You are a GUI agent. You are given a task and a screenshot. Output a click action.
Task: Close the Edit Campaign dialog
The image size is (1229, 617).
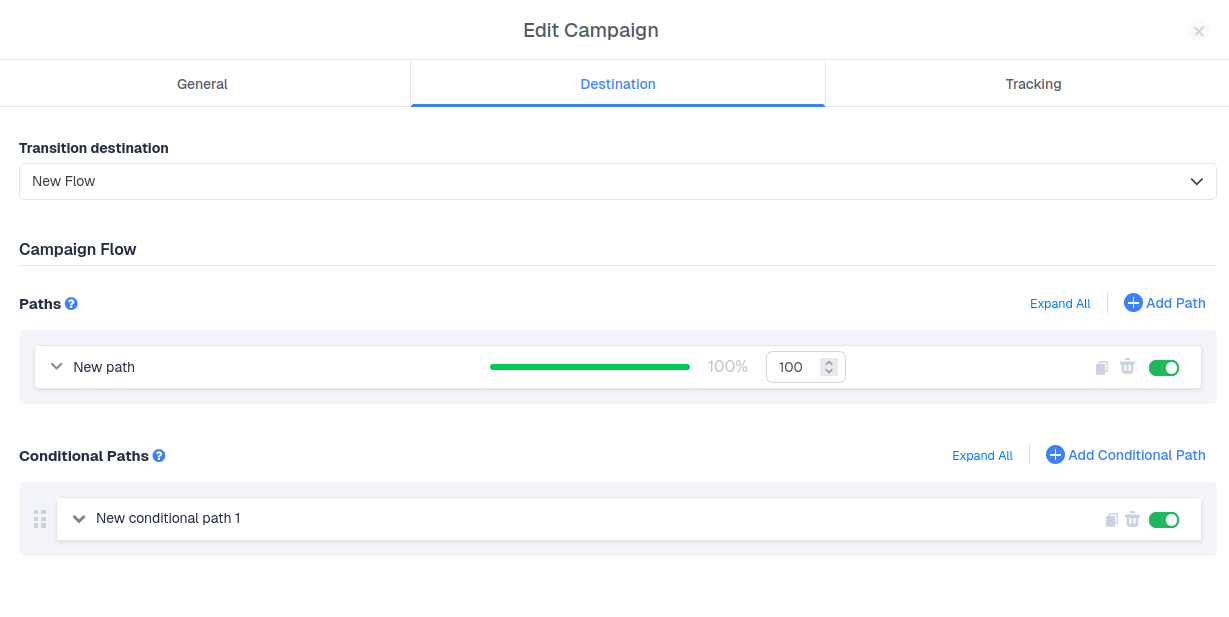(1199, 31)
